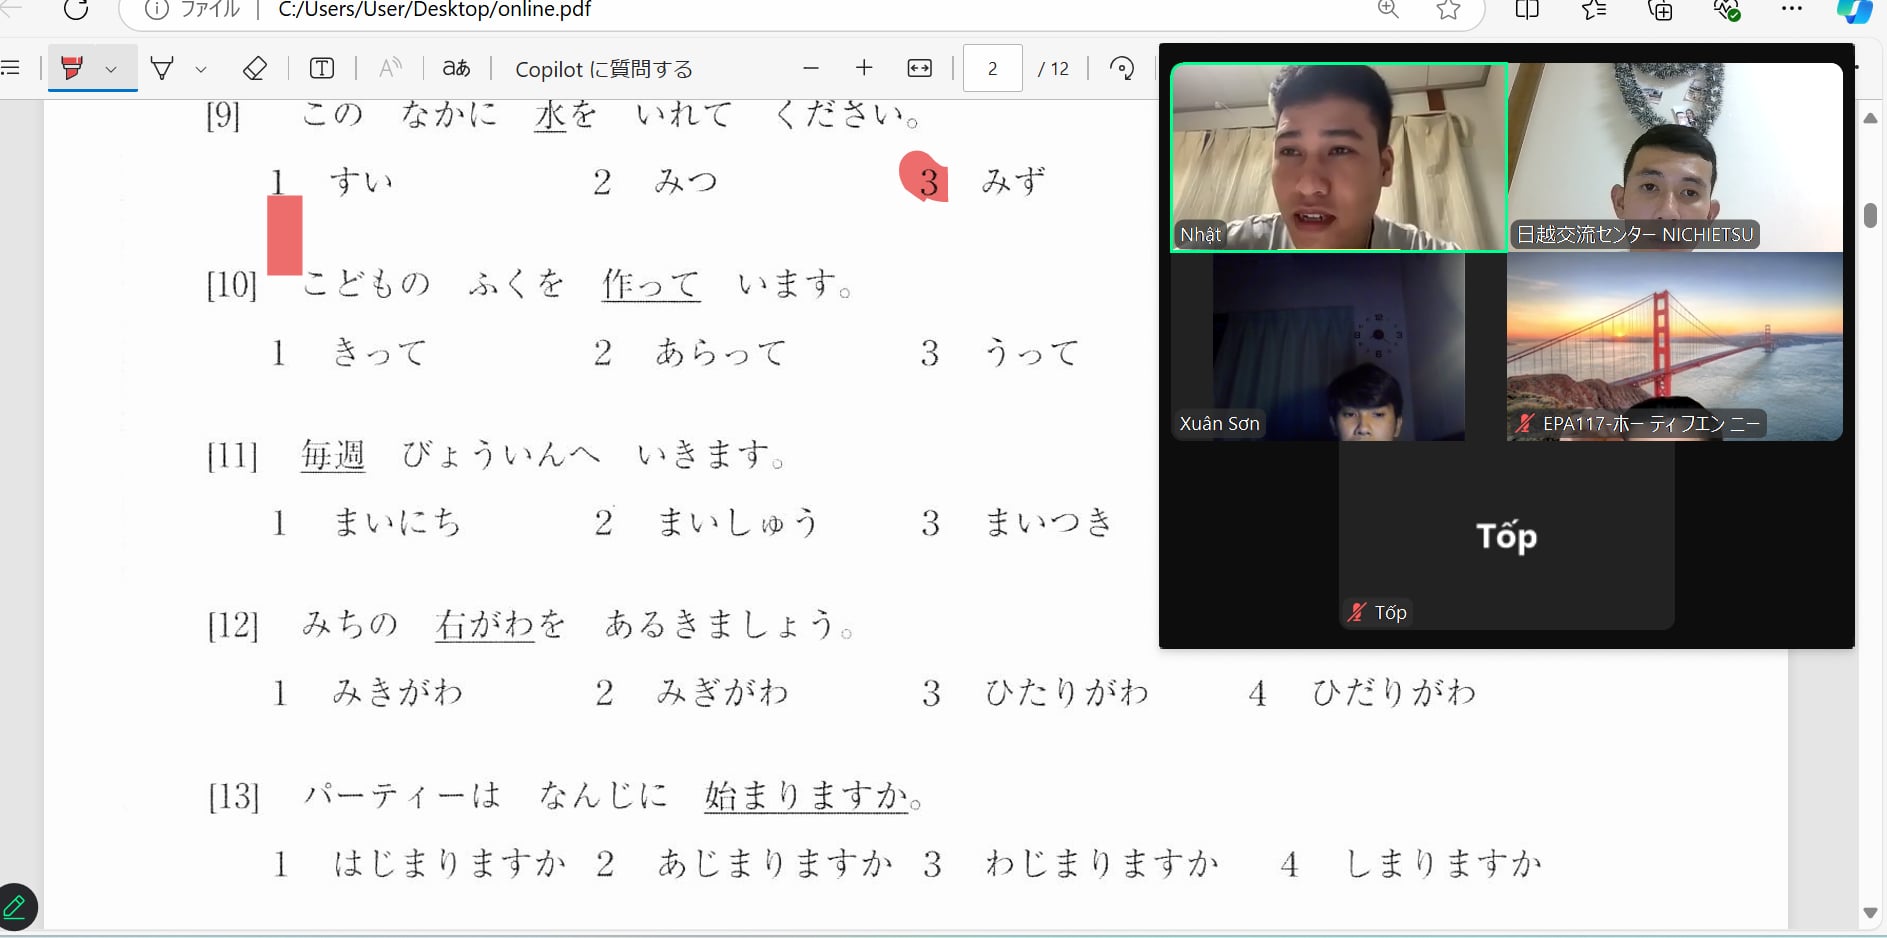Click Copilot に質問する button
This screenshot has height=938, width=1887.
point(603,69)
